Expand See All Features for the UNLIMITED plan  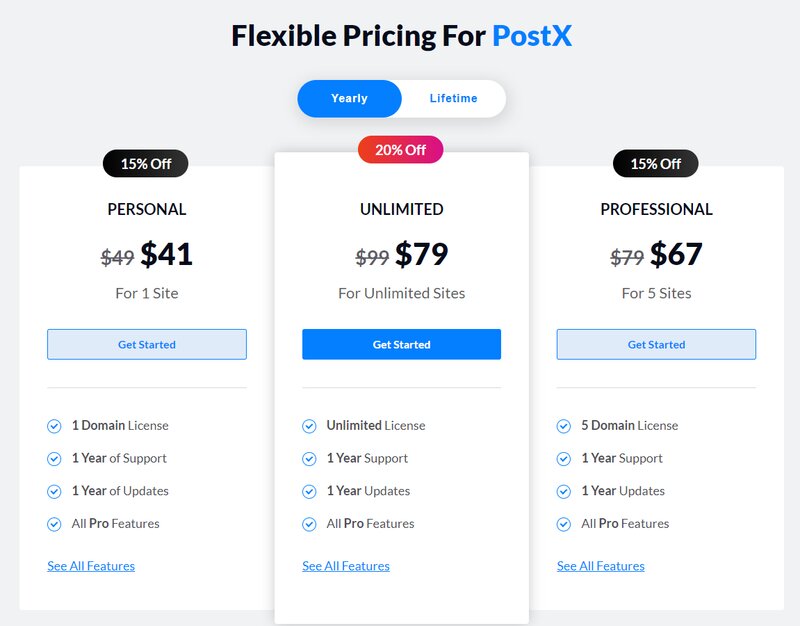point(346,565)
